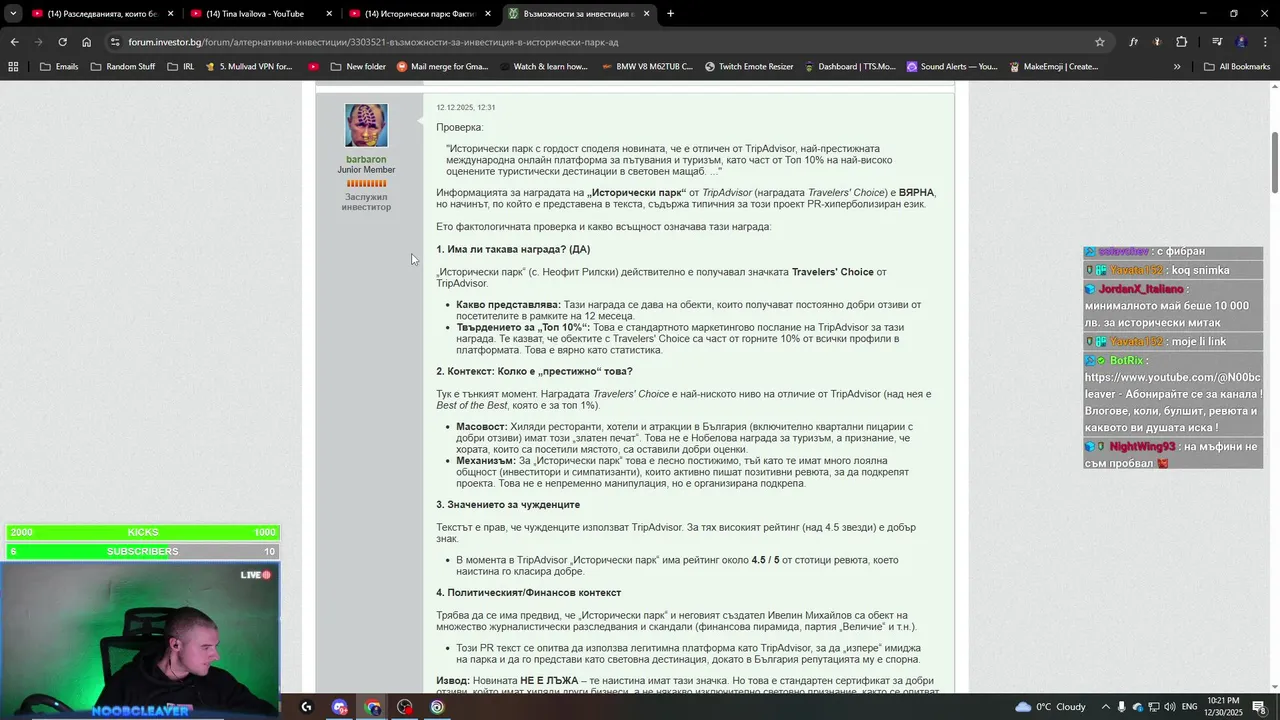
Task: Show more bookmarks chevron
Action: coord(1177,67)
